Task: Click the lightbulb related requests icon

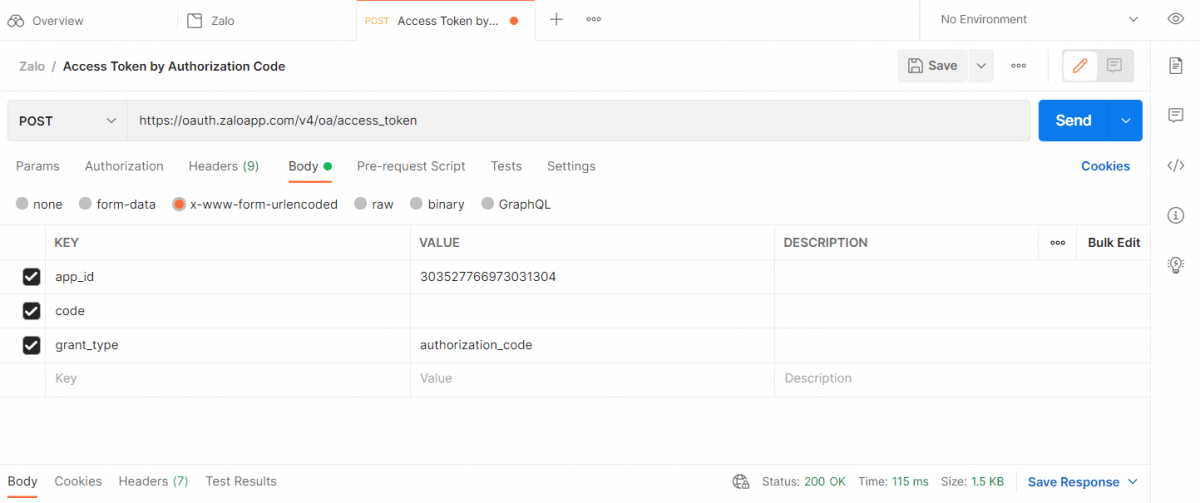Action: click(1176, 265)
